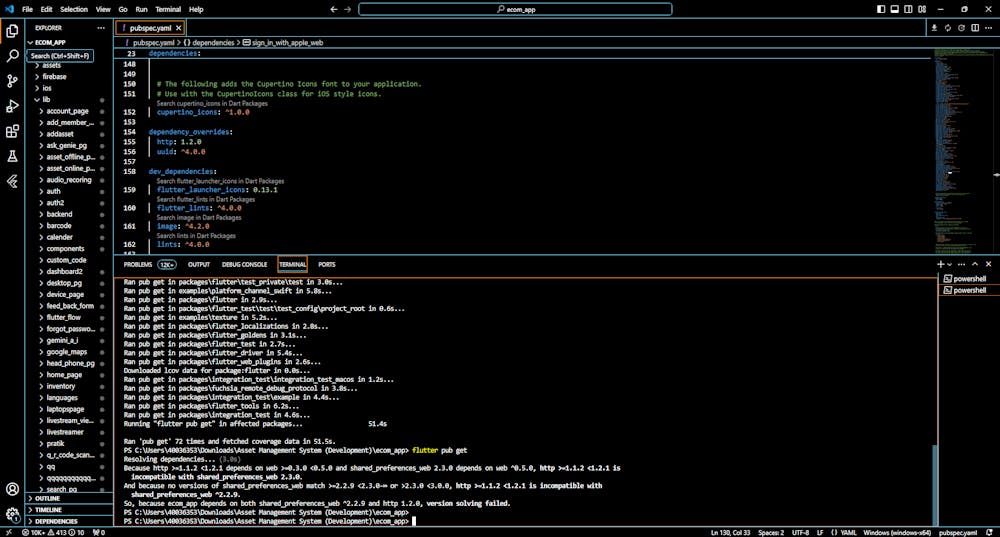Toggle the primary sidebar layout icon

click(881, 9)
